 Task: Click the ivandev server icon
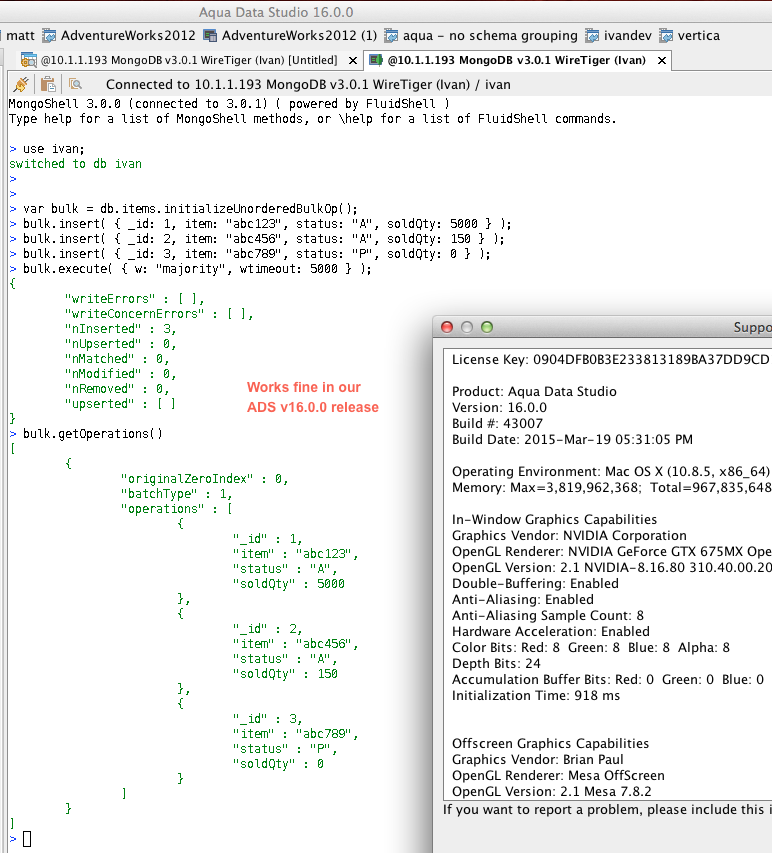(x=592, y=36)
